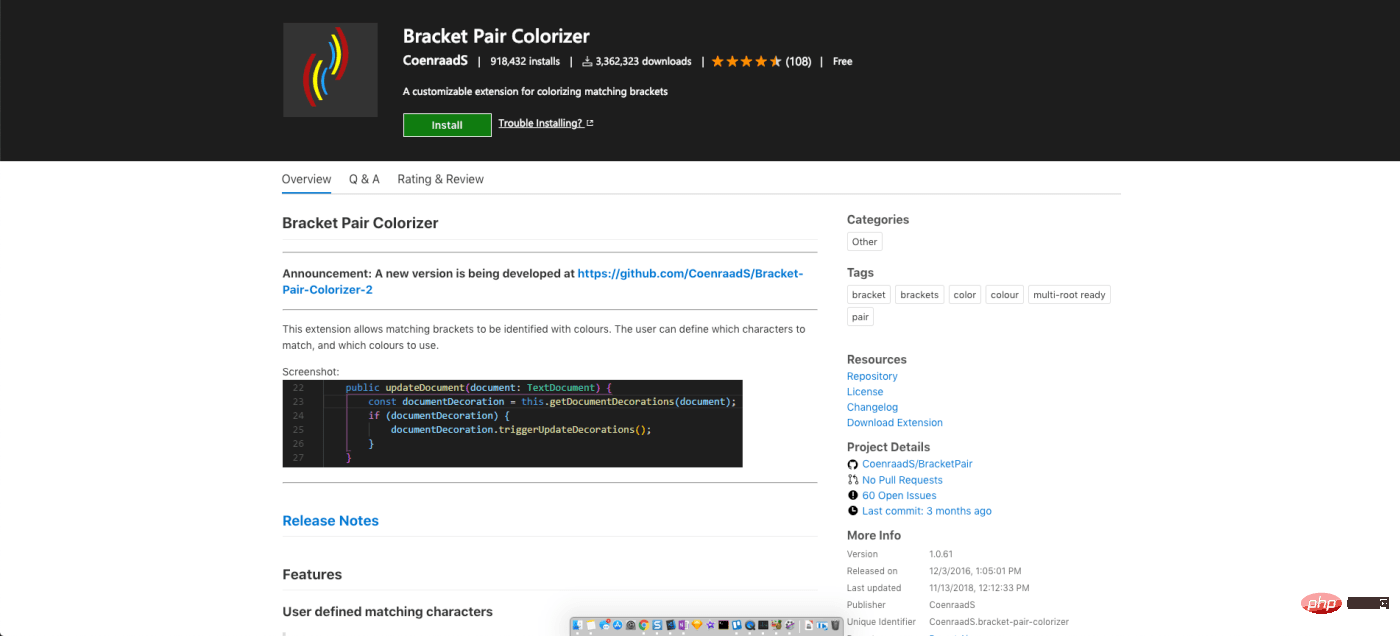The width and height of the screenshot is (1400, 636).
Task: Switch to the Overview tab
Action: 306,179
